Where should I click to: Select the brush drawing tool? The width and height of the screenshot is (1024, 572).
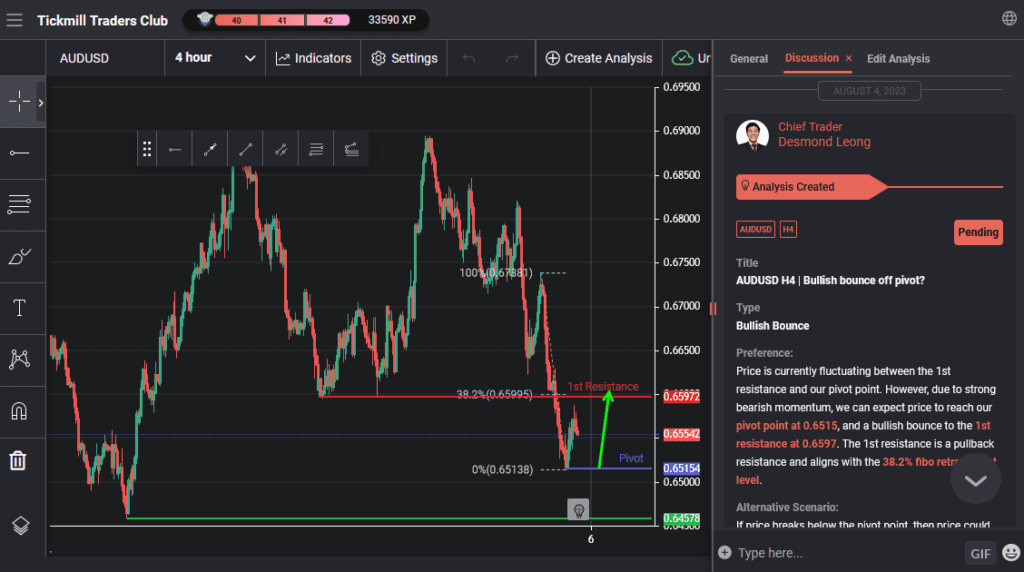click(x=19, y=256)
